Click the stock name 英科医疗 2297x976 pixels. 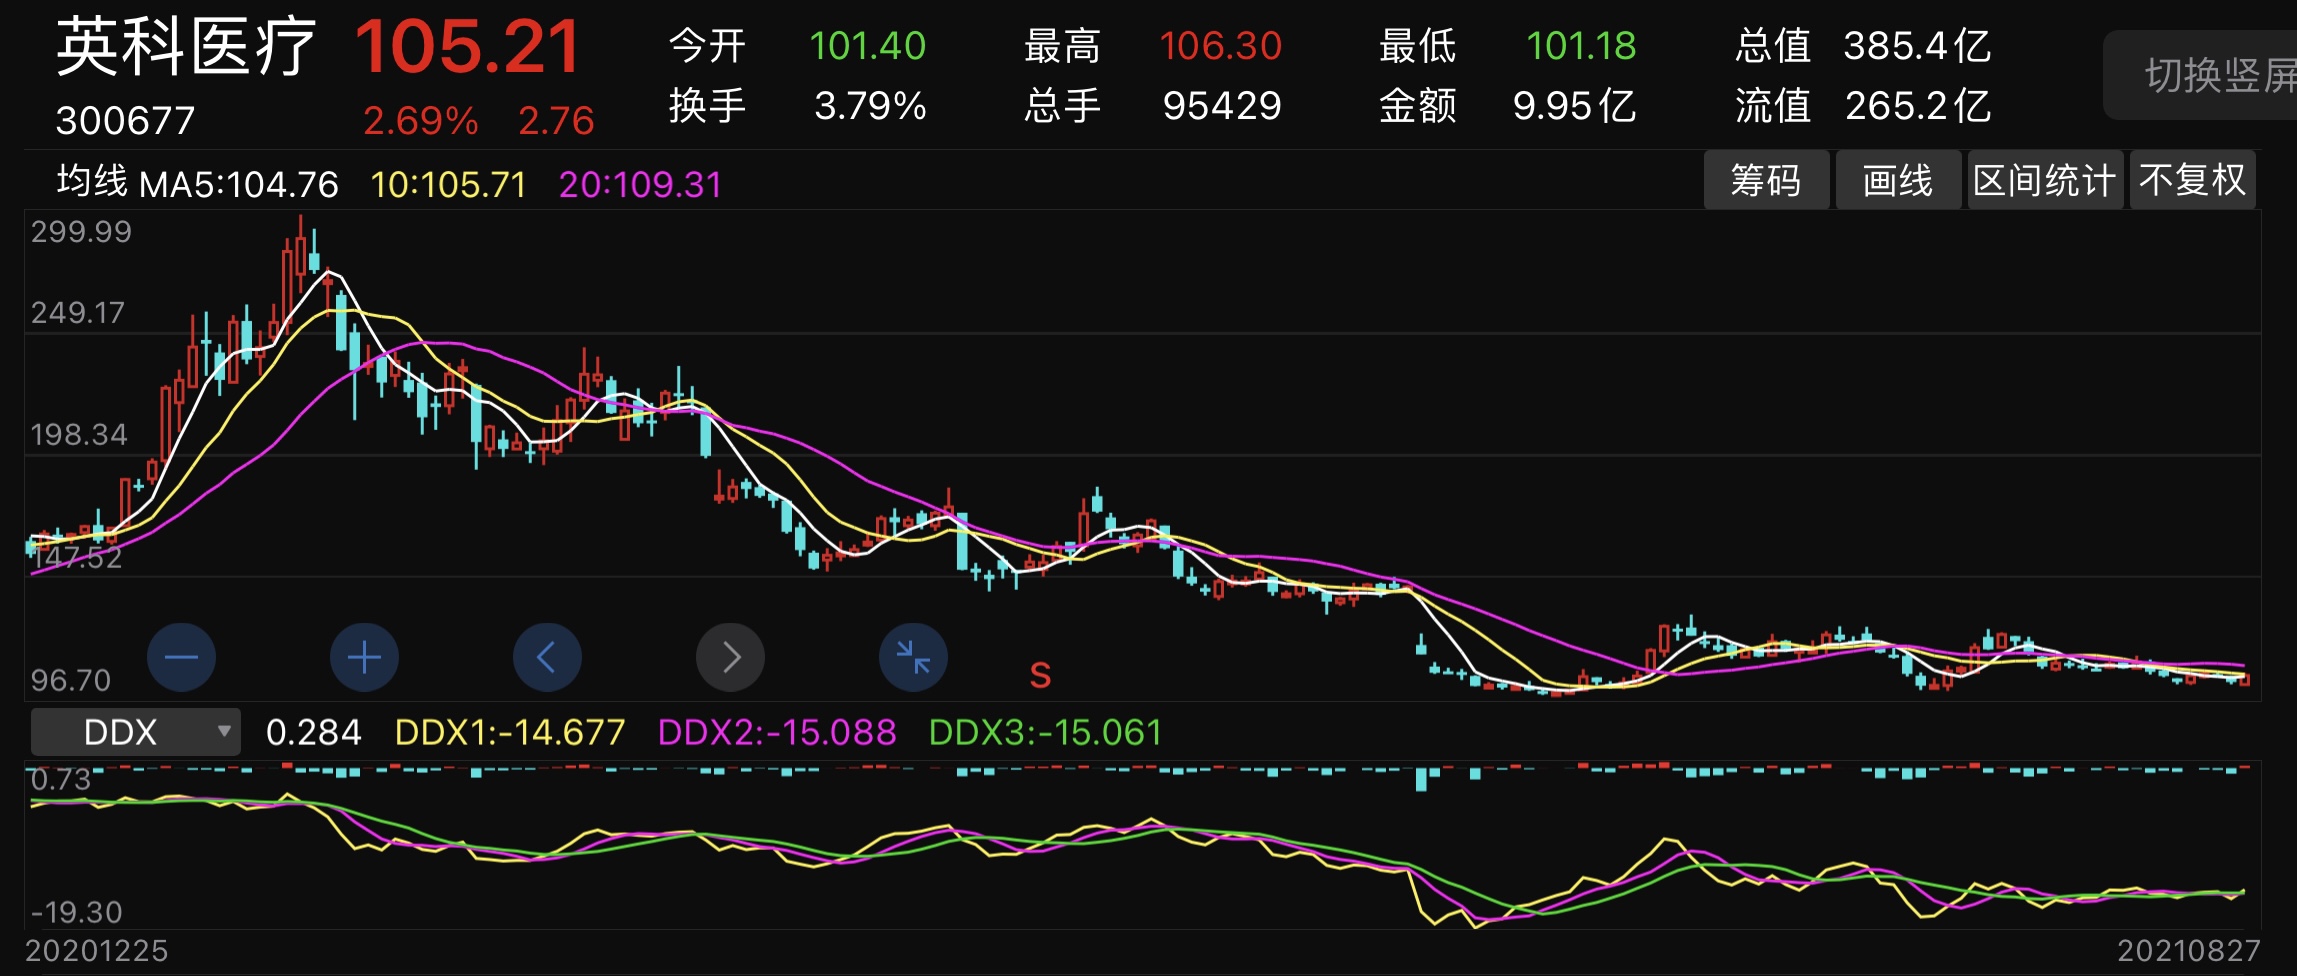186,47
